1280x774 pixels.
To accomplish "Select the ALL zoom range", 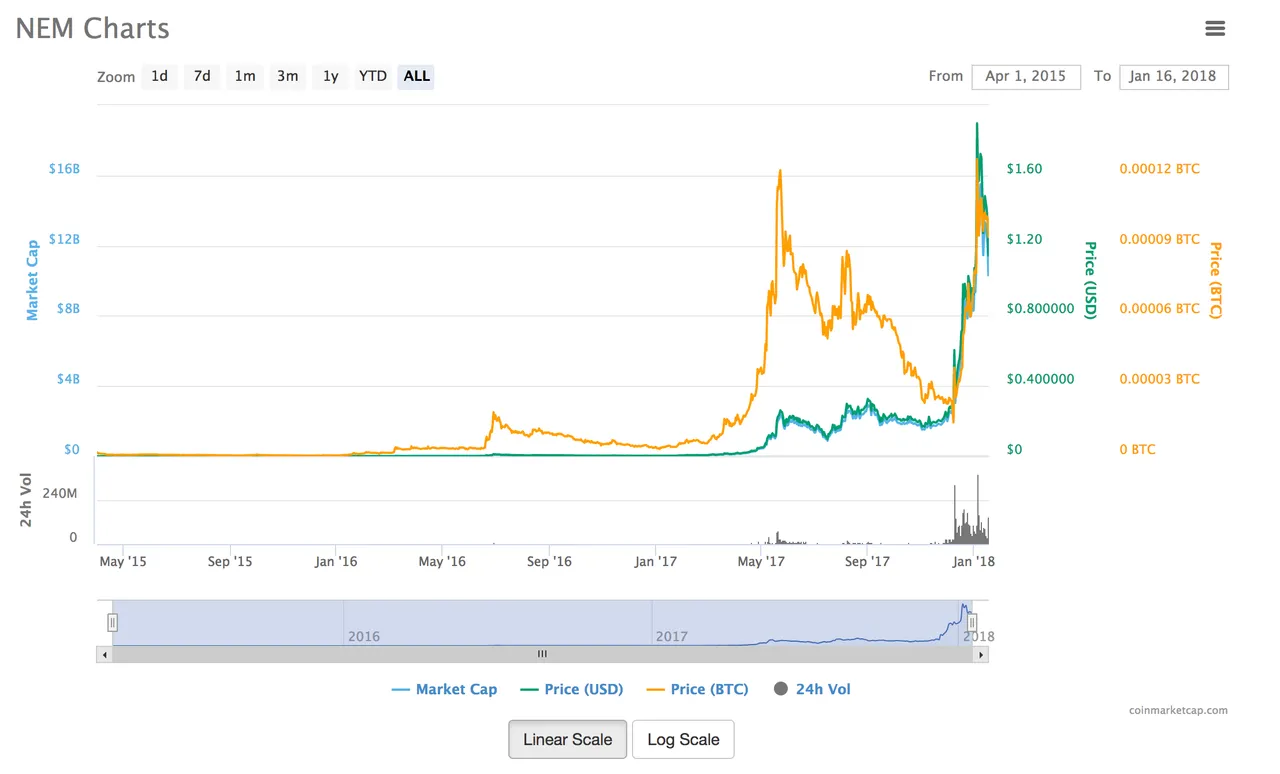I will (417, 76).
